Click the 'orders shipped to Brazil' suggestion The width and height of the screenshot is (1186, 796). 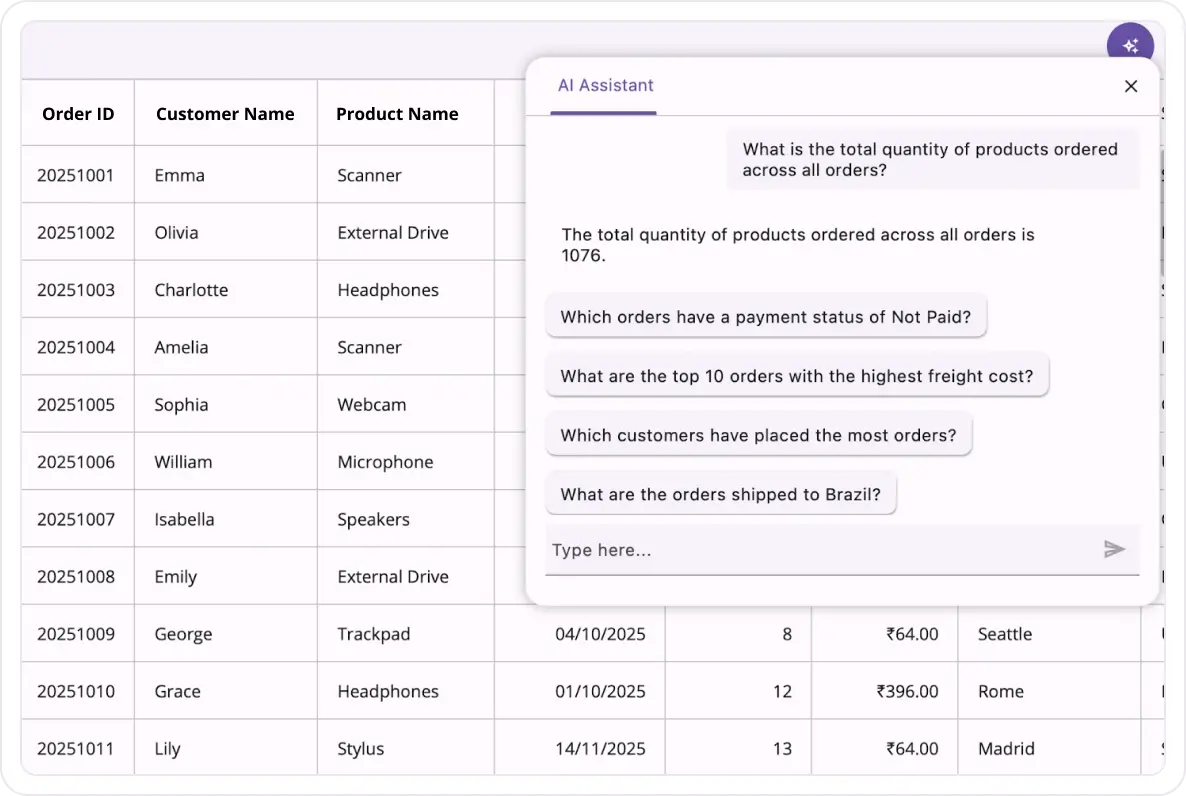tap(720, 494)
